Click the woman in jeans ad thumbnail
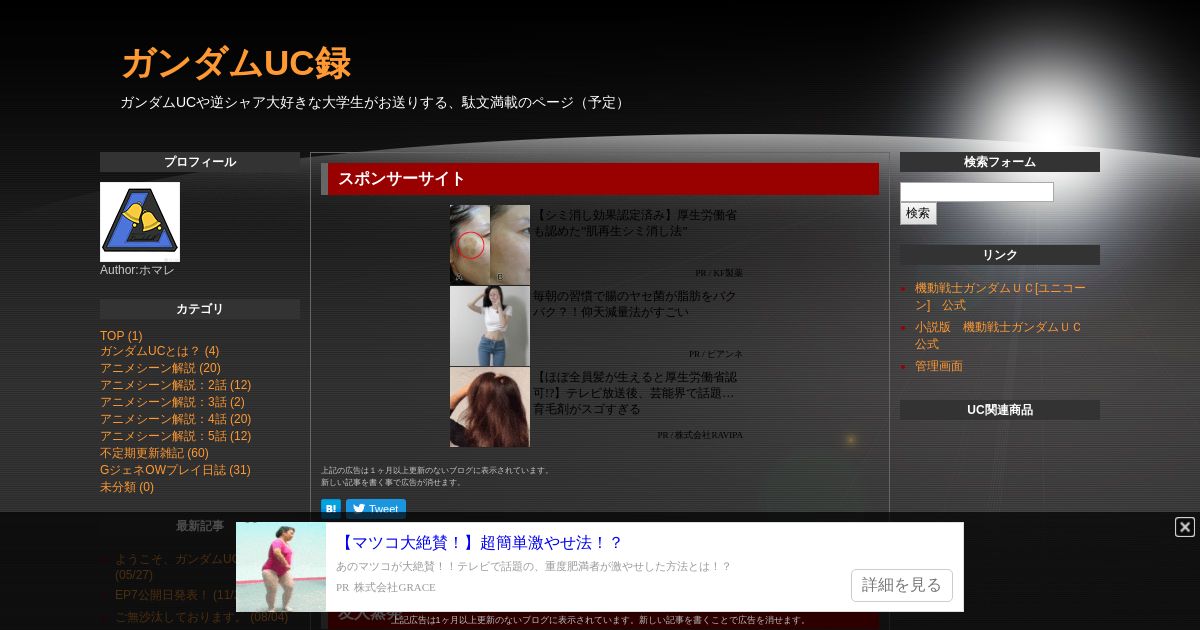 (490, 326)
